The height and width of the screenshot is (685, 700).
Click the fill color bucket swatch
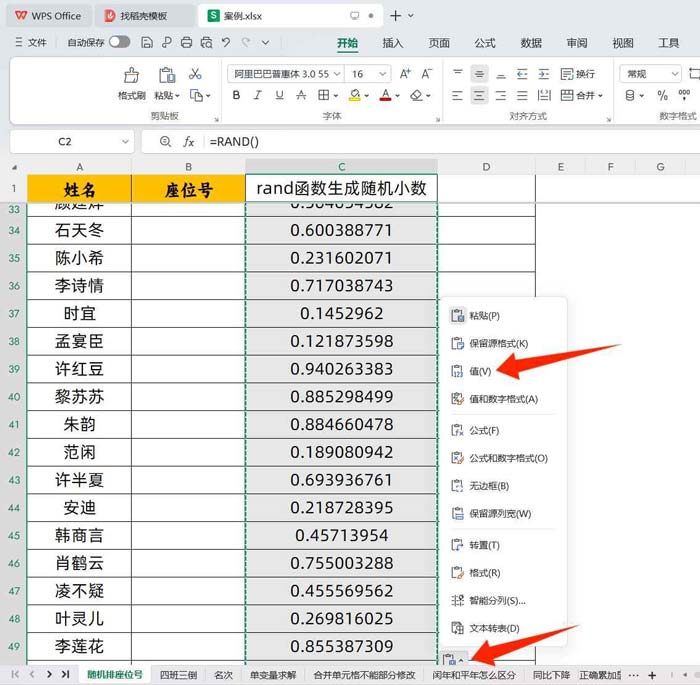(355, 95)
